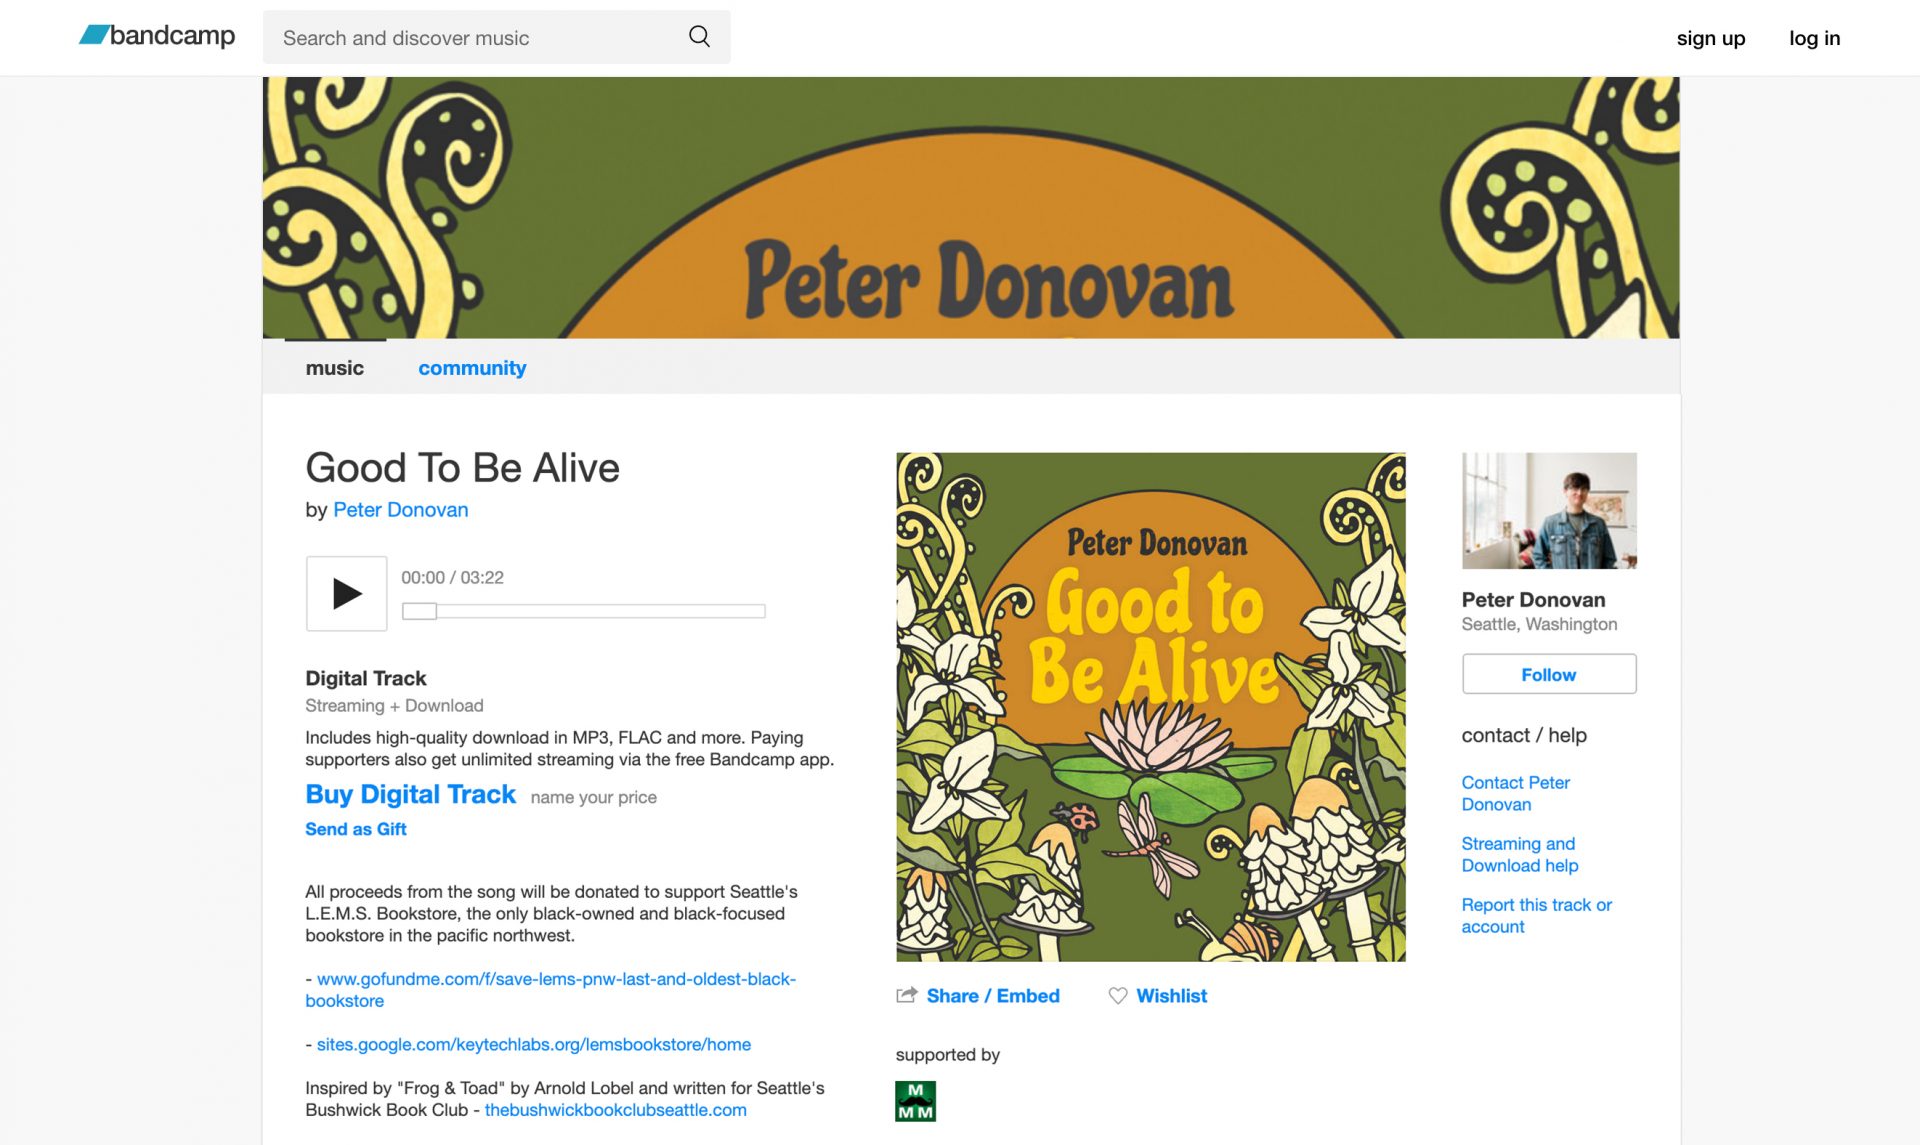Play the Good To Be Alive track
Image resolution: width=1920 pixels, height=1145 pixels.
346,593
